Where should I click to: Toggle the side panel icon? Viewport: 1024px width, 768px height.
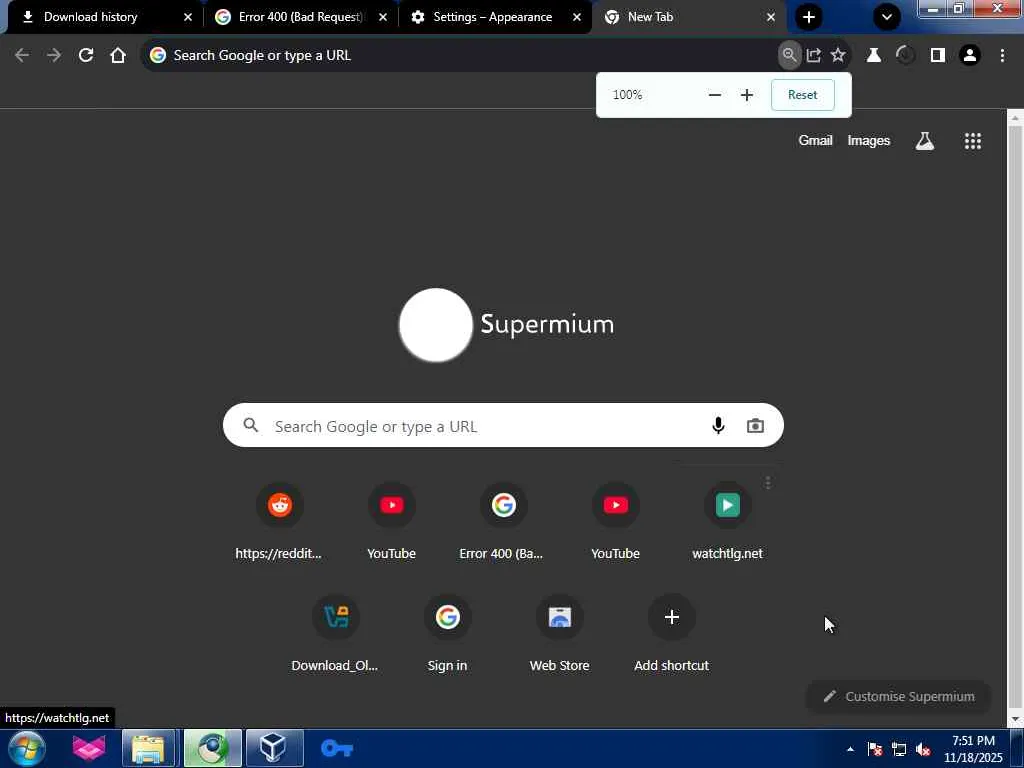pyautogui.click(x=938, y=56)
